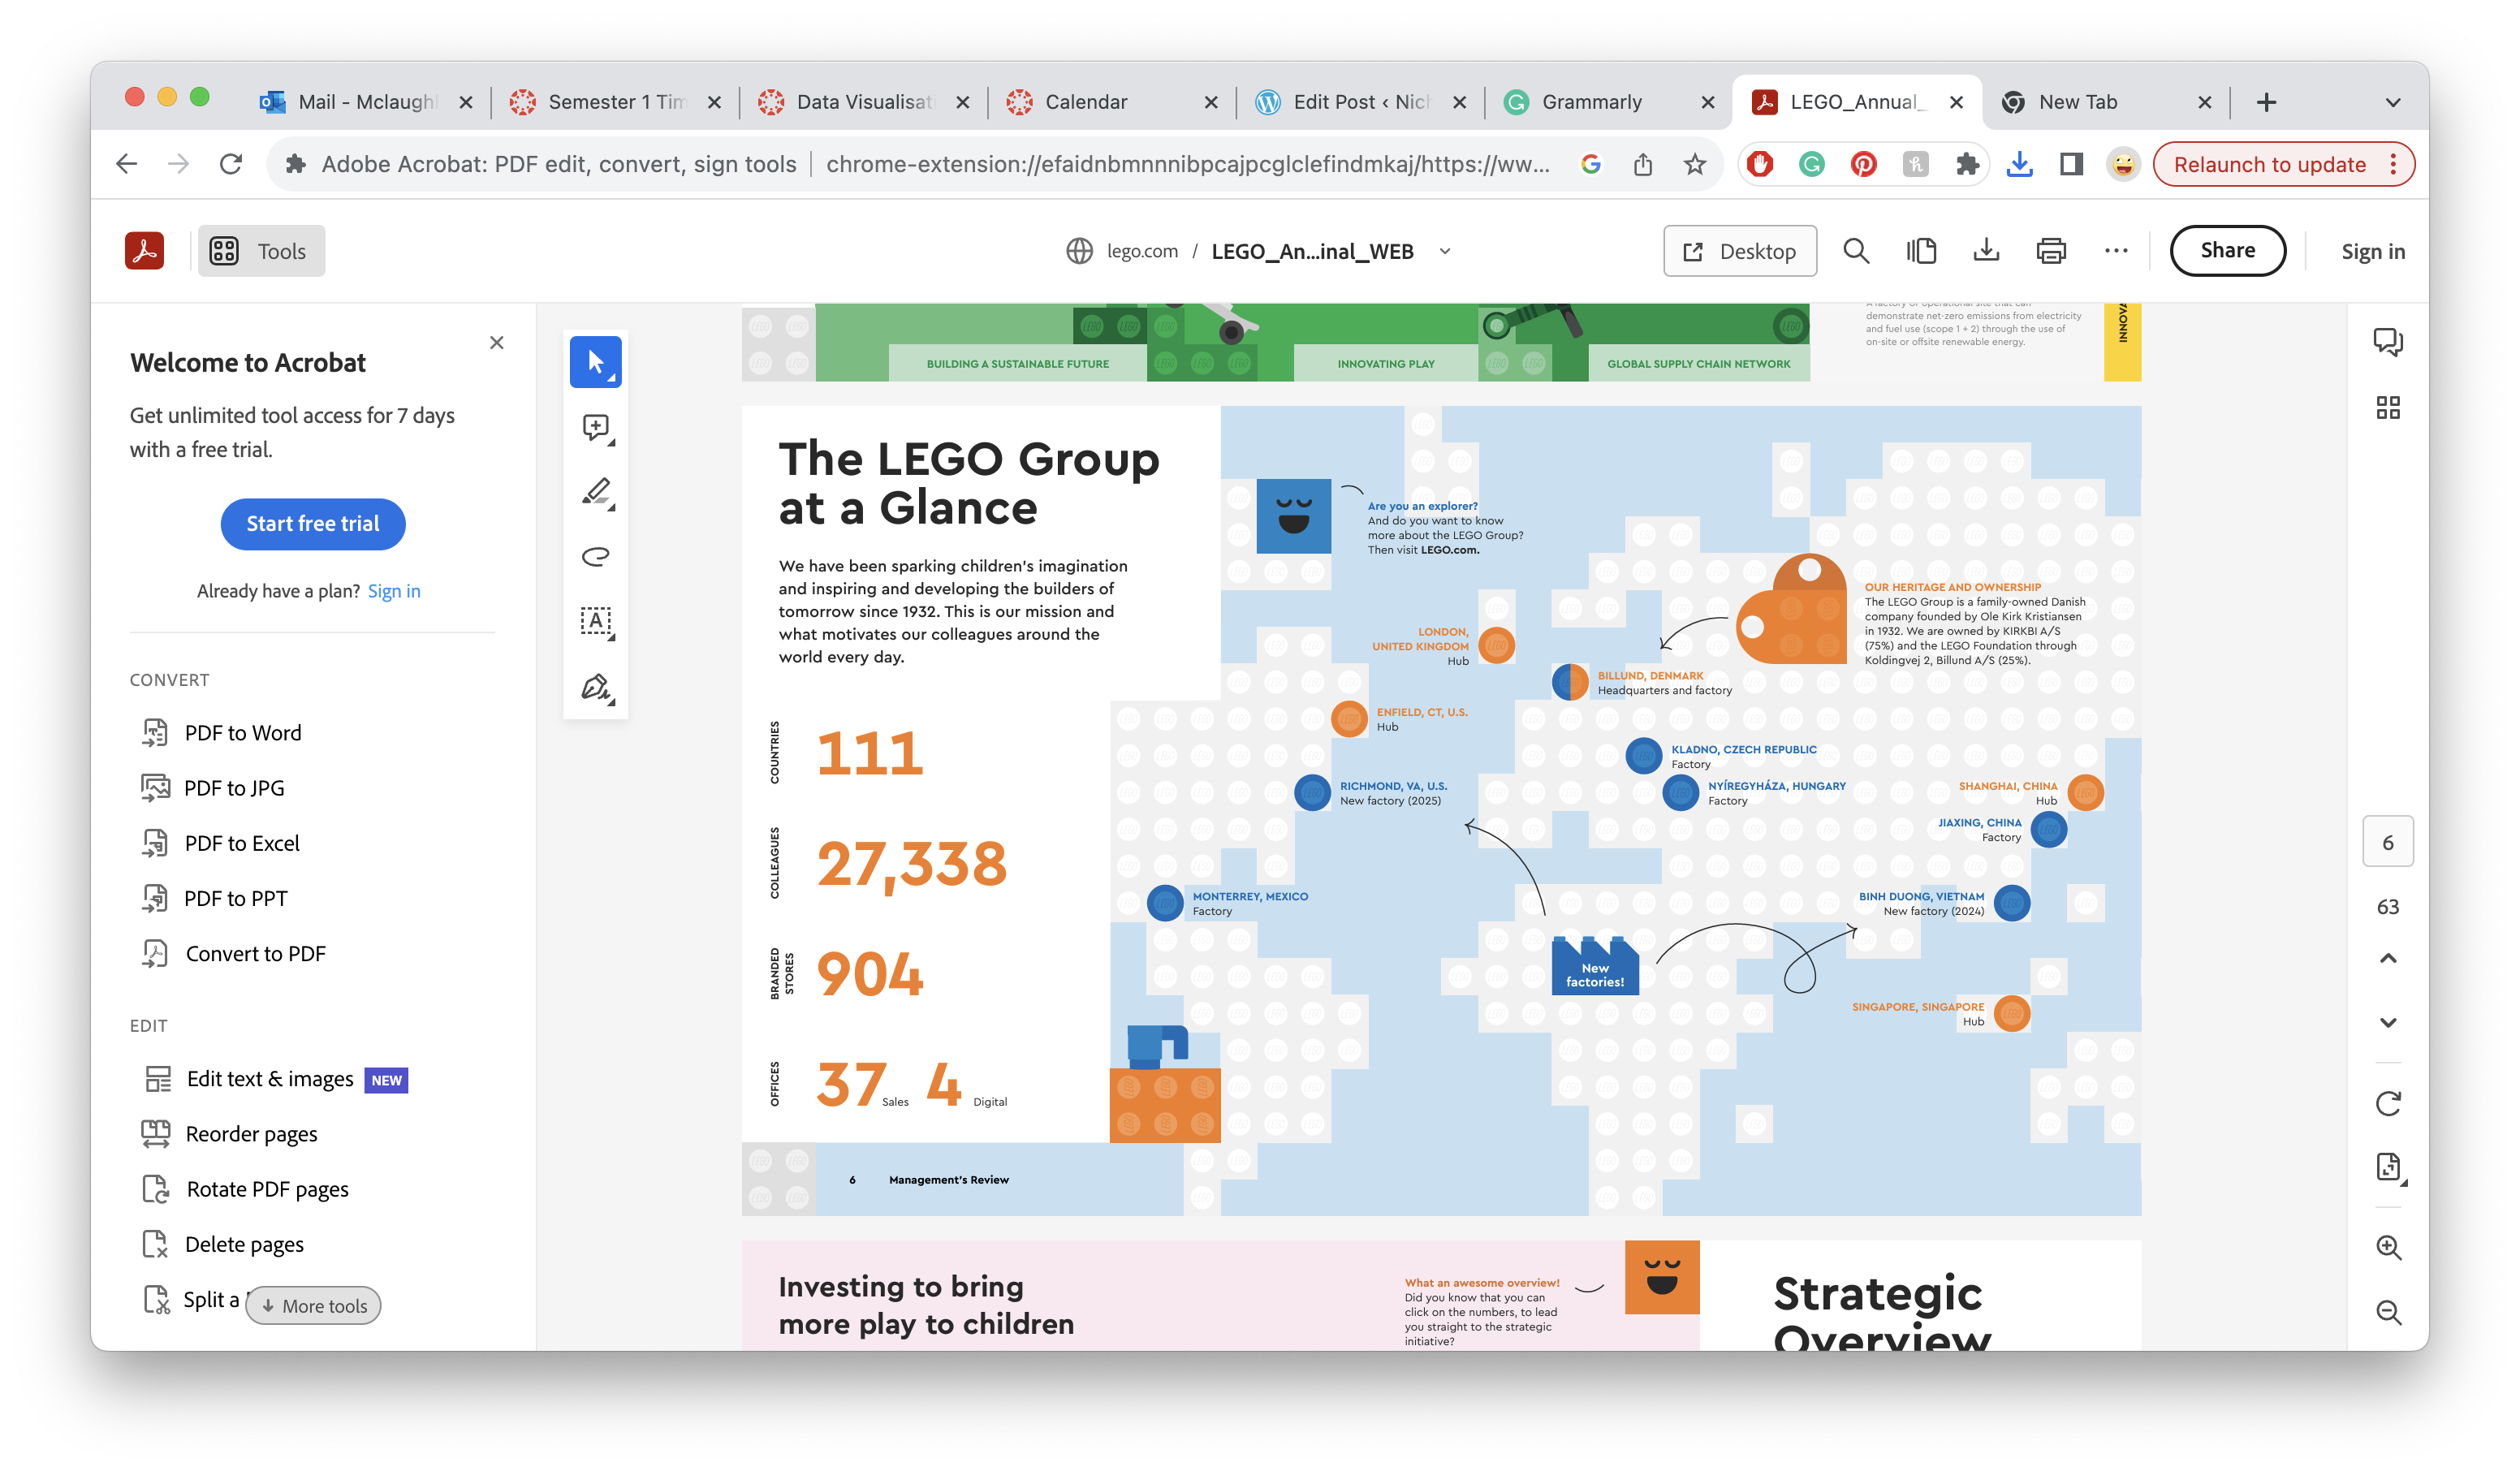Screen dimensions: 2520x1471
Task: Choose the freehand draw loop tool
Action: [596, 557]
